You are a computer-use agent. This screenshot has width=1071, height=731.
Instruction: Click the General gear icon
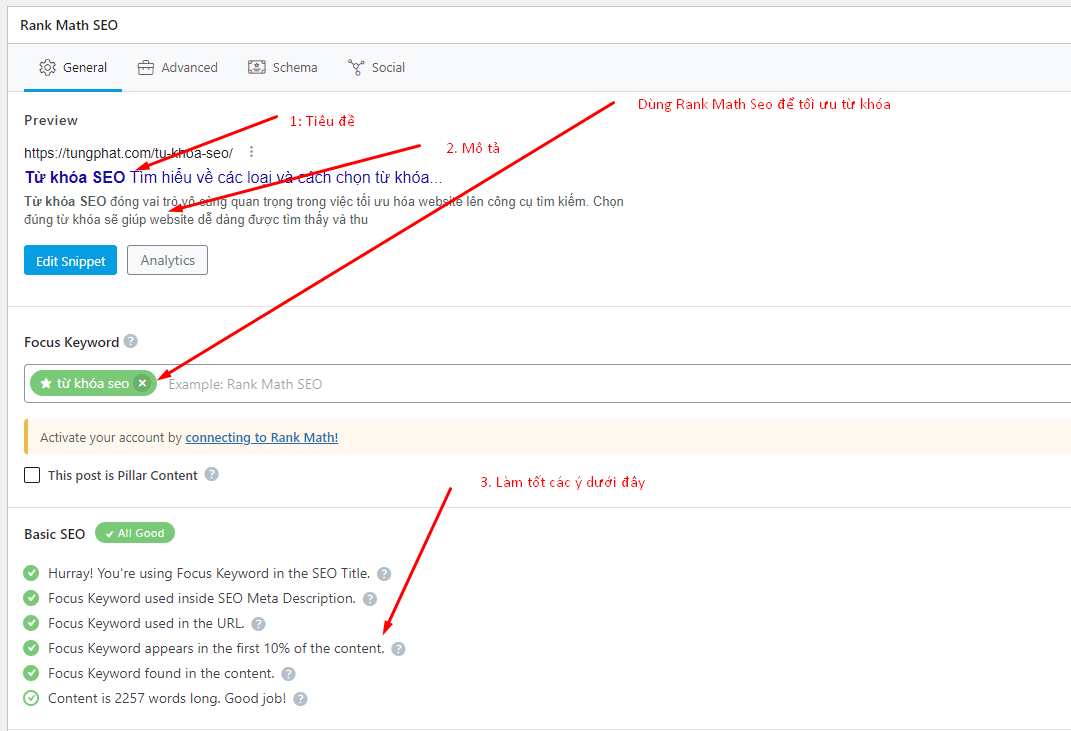click(x=47, y=68)
